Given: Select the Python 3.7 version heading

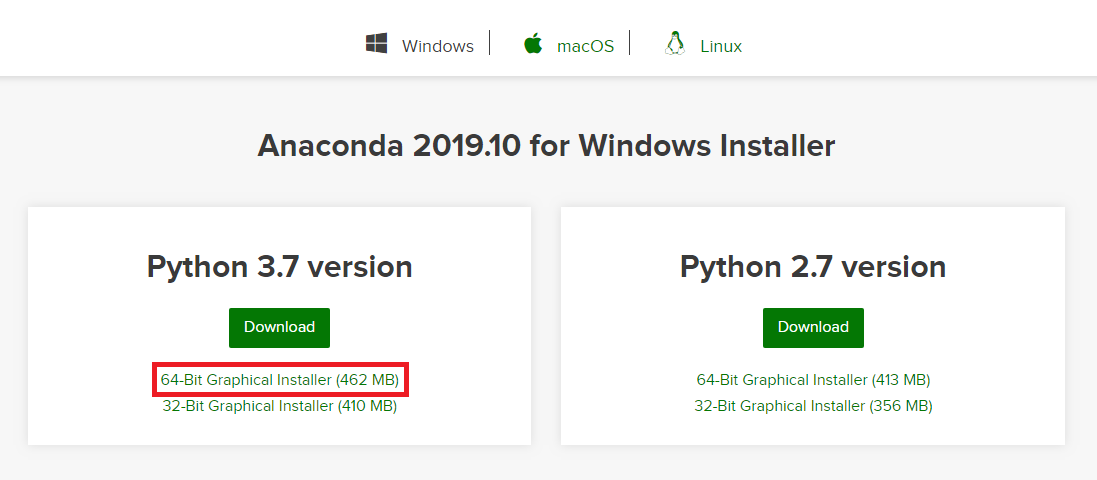Looking at the screenshot, I should (279, 267).
